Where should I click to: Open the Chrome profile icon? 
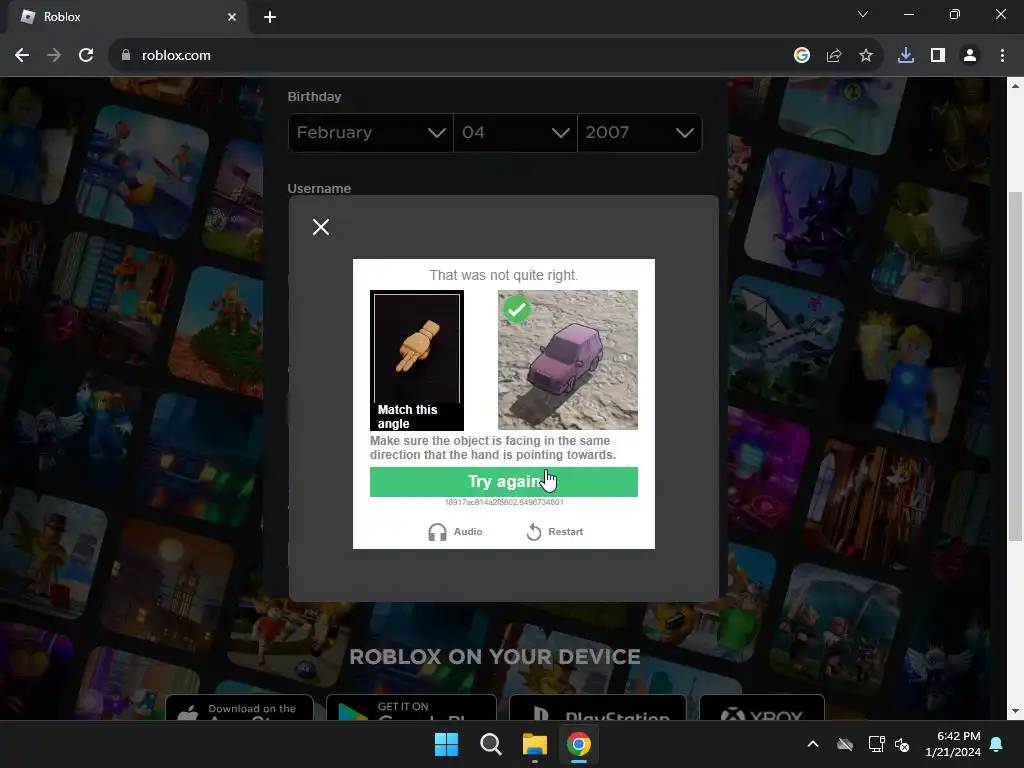pos(970,56)
